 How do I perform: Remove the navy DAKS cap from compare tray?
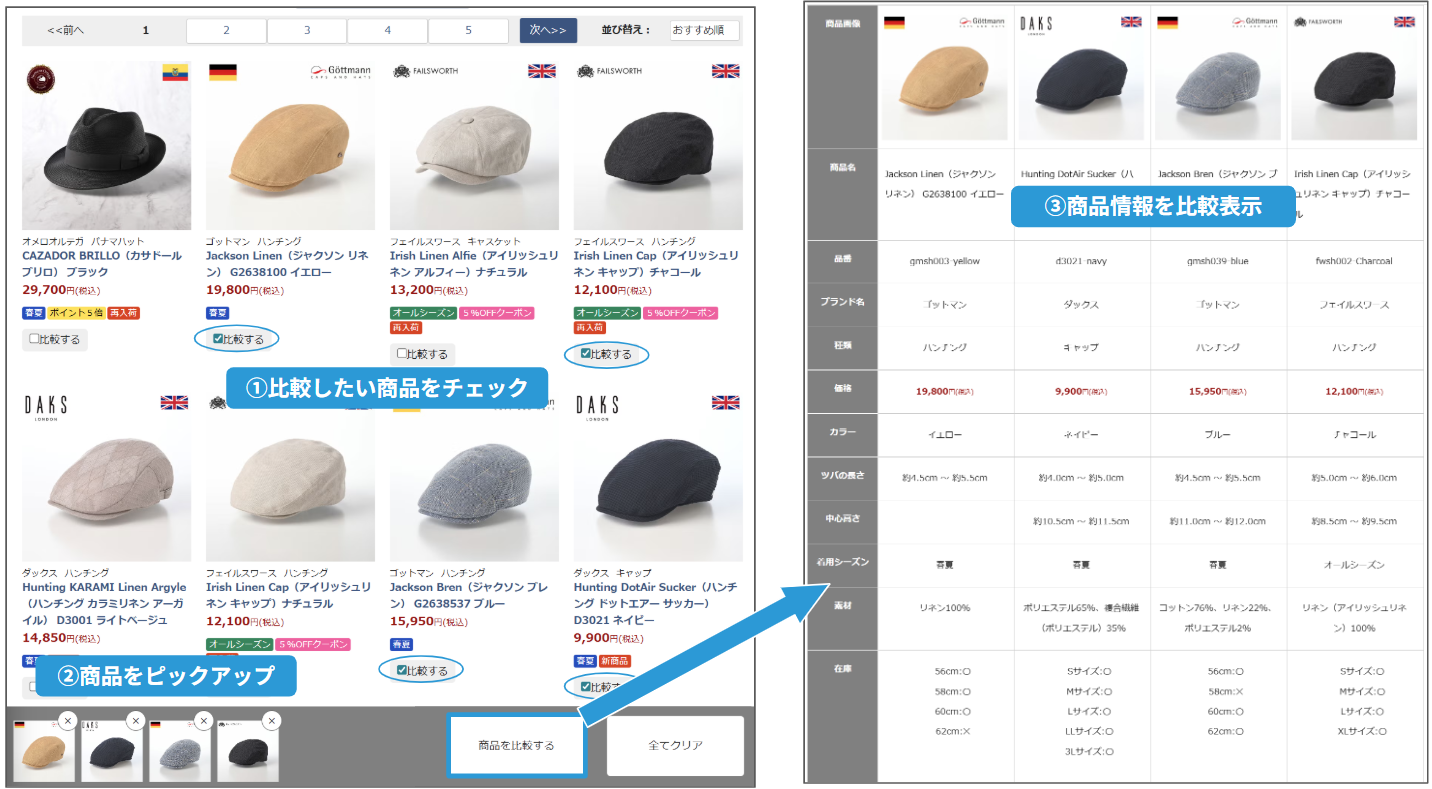coord(135,720)
